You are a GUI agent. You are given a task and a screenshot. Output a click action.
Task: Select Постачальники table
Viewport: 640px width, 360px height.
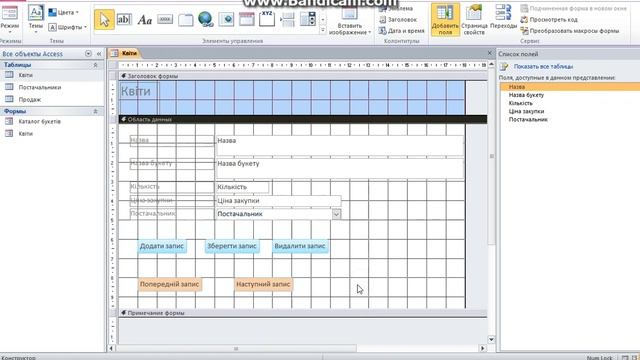pyautogui.click(x=52, y=87)
